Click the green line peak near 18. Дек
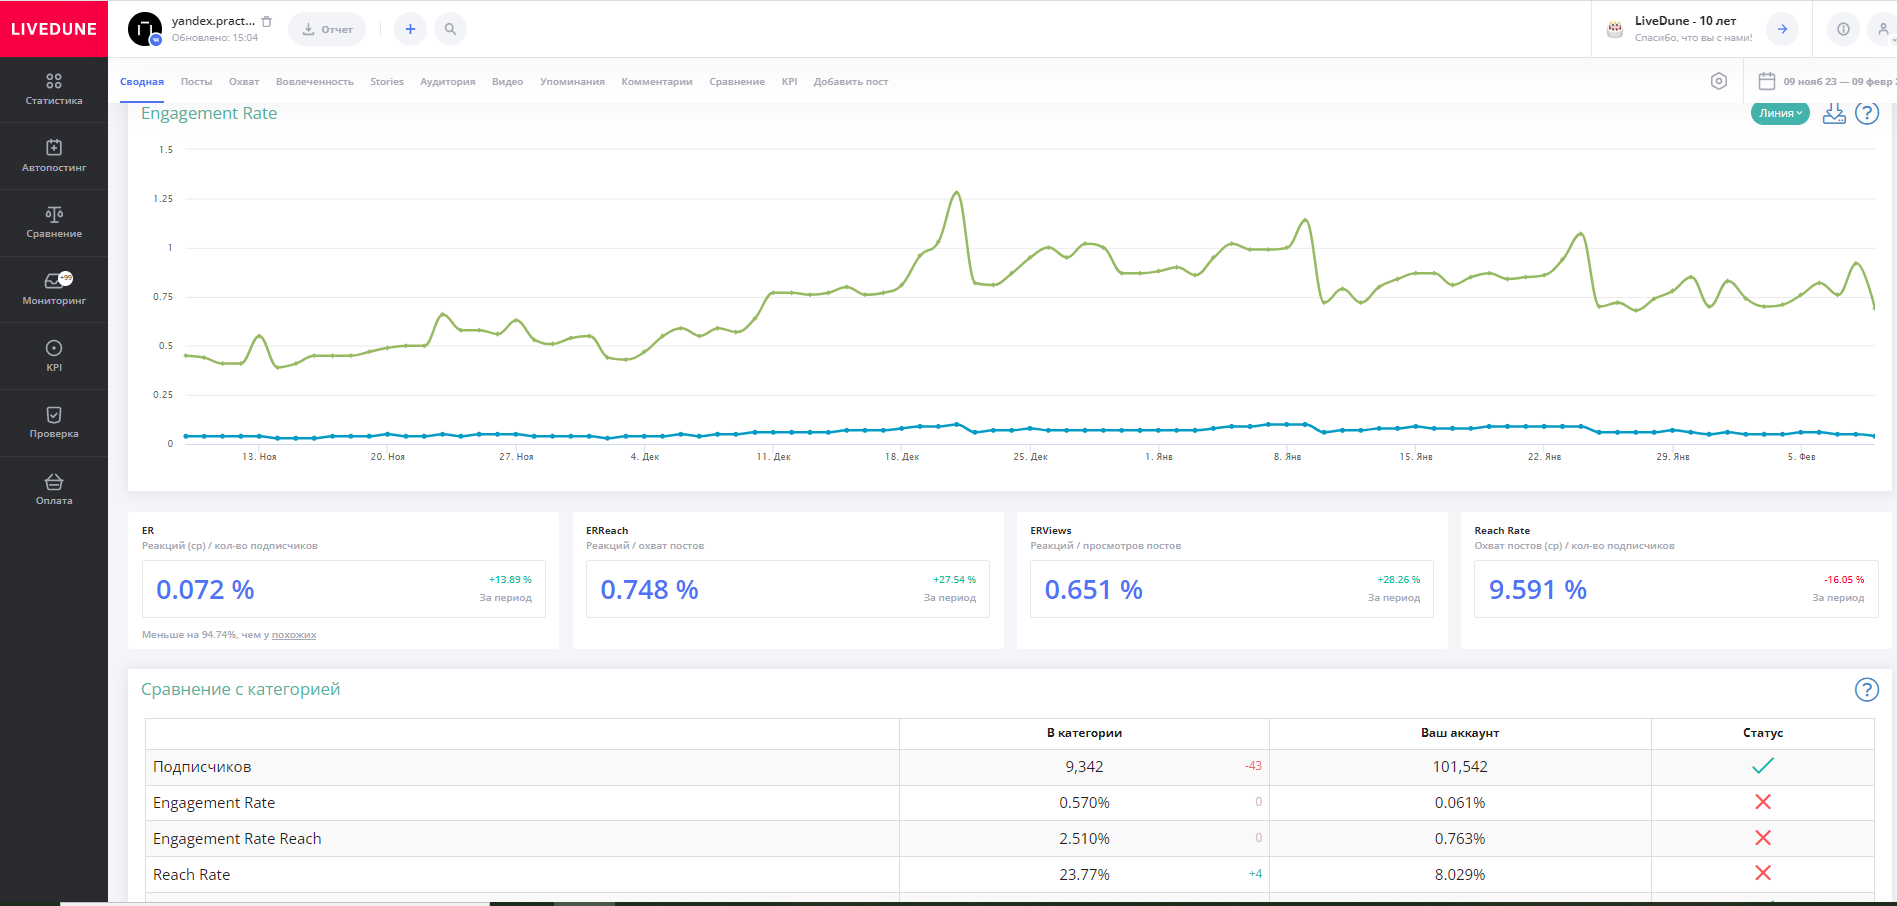The height and width of the screenshot is (906, 1897). [x=957, y=192]
